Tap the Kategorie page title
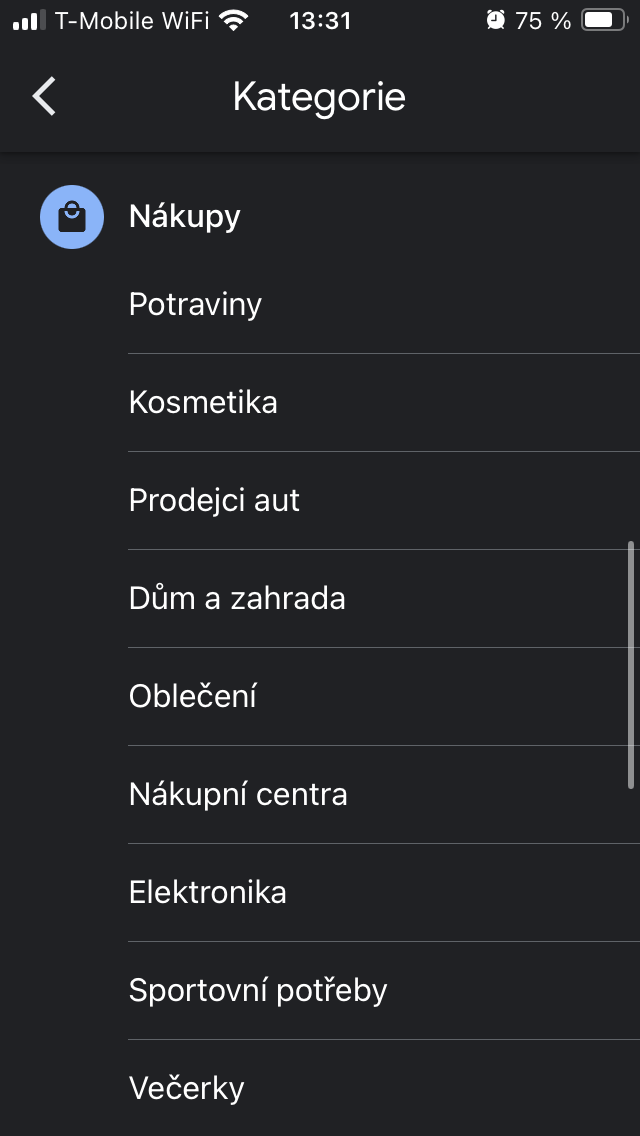 point(319,97)
